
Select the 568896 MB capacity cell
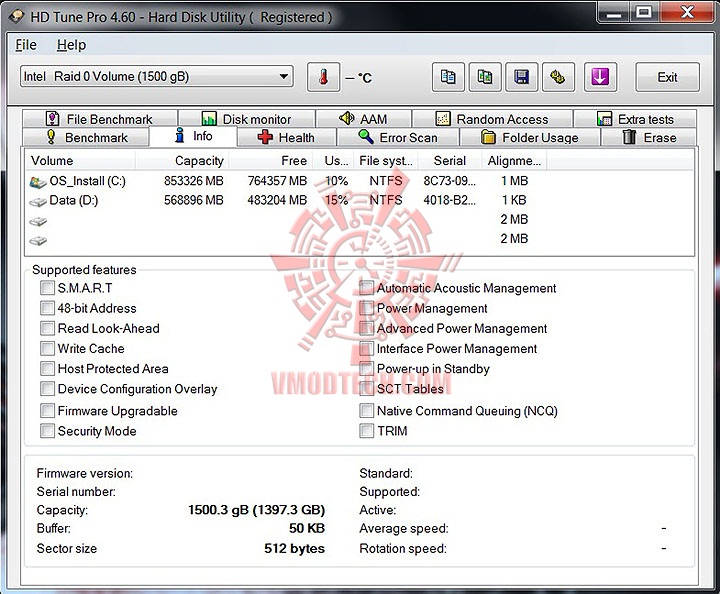(194, 200)
